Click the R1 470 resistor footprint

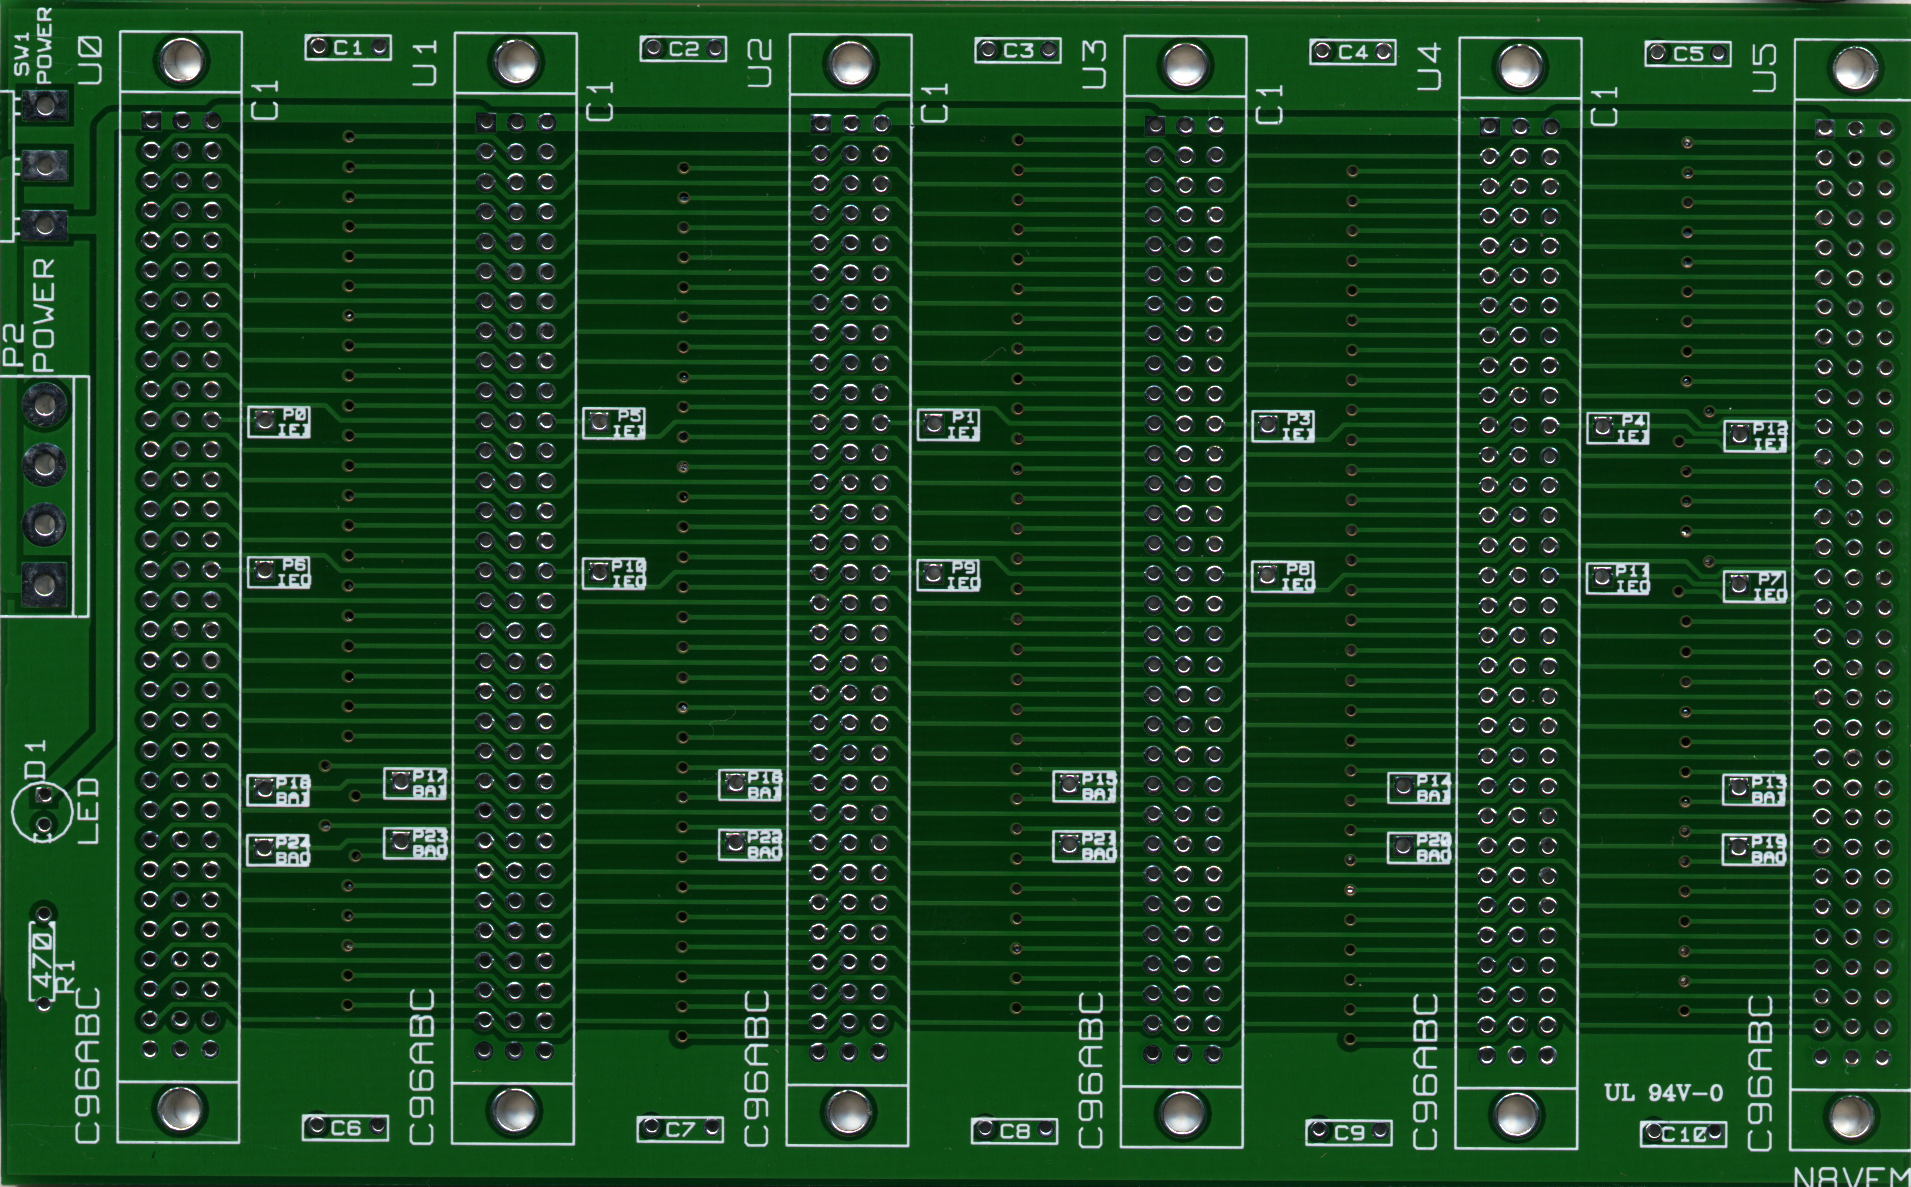(x=43, y=958)
